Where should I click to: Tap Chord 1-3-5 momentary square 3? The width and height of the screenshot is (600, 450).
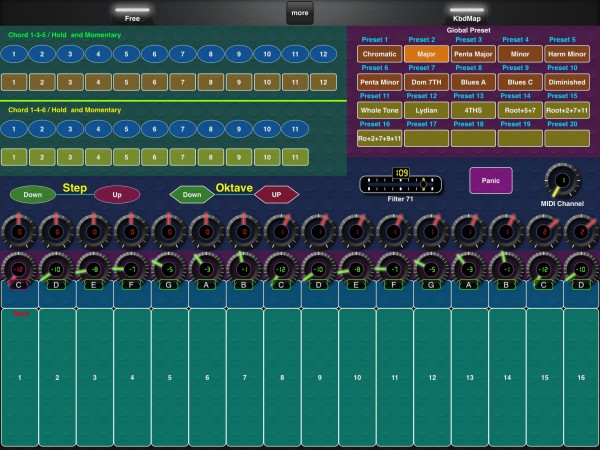(x=70, y=82)
